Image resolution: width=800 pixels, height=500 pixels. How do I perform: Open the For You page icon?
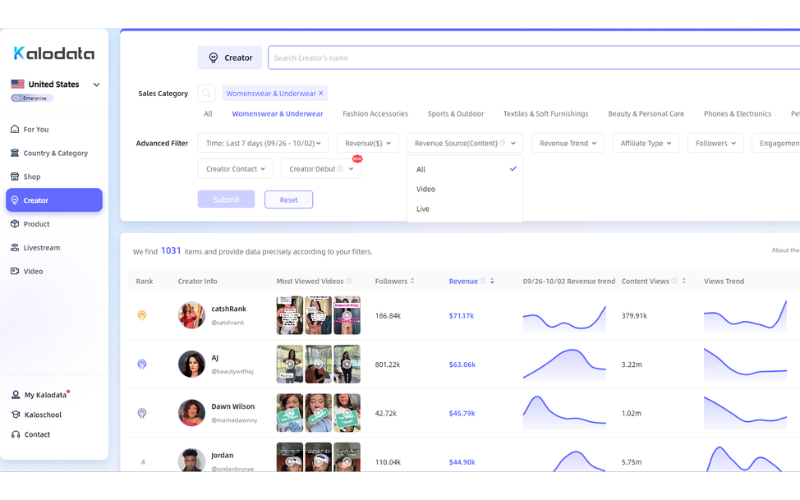pyautogui.click(x=15, y=129)
